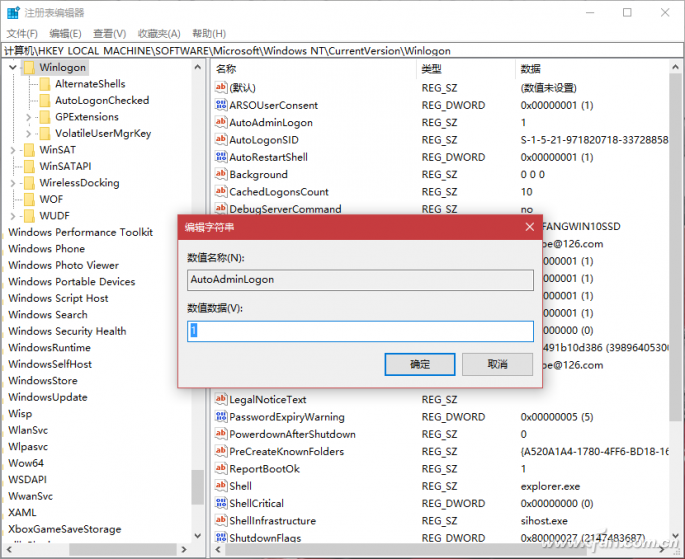The image size is (685, 559).
Task: Click the WirelessDocking folder icon
Action: 29,183
